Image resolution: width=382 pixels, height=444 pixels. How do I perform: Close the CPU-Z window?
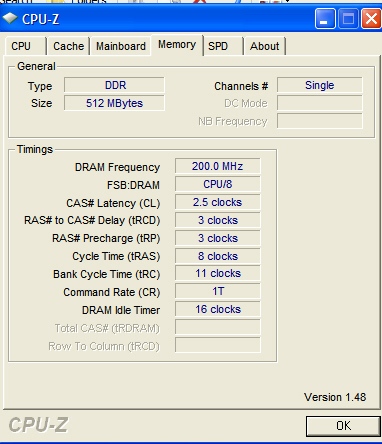pos(371,19)
